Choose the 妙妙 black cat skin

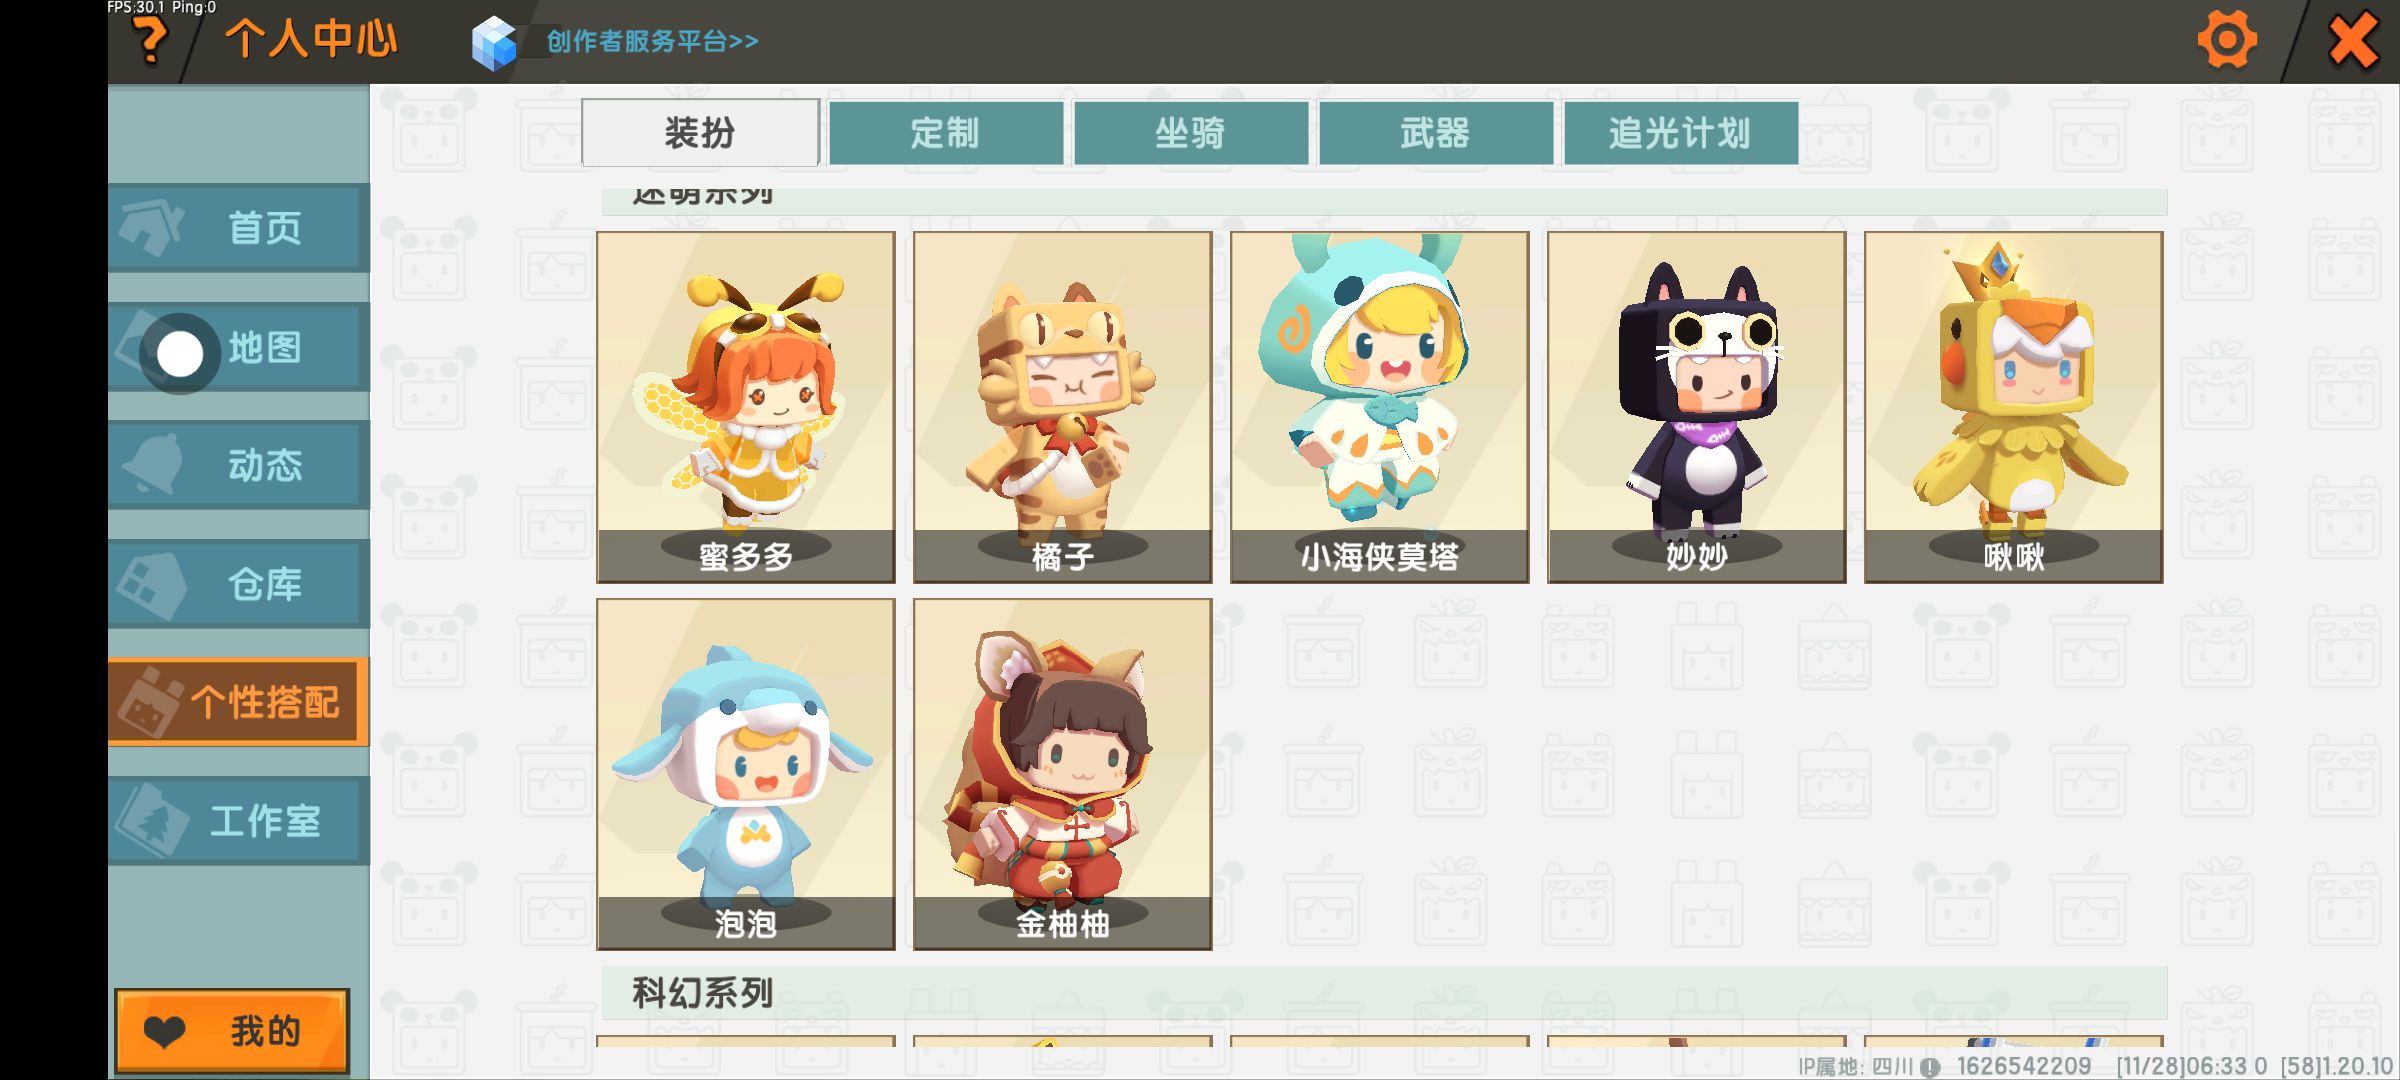click(1697, 407)
